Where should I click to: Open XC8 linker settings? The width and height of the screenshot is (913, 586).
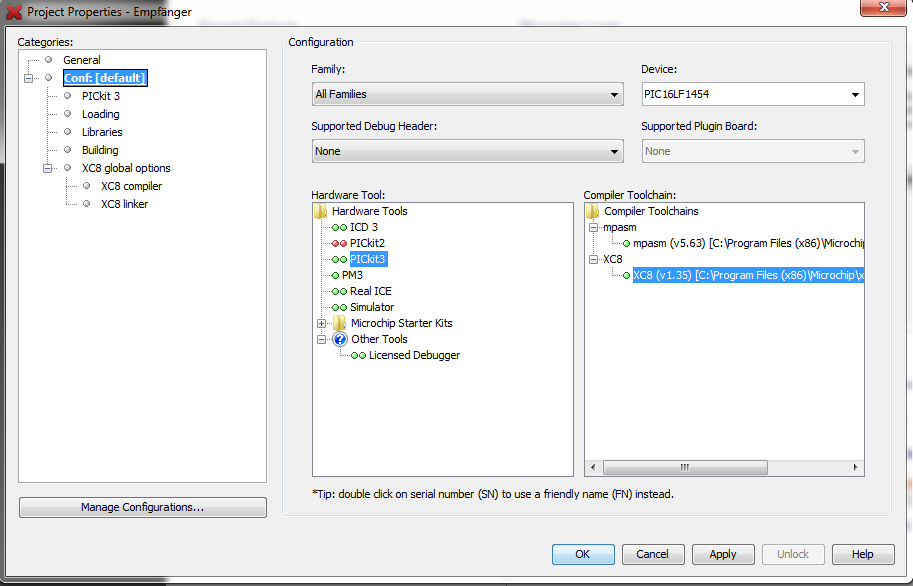click(x=124, y=204)
